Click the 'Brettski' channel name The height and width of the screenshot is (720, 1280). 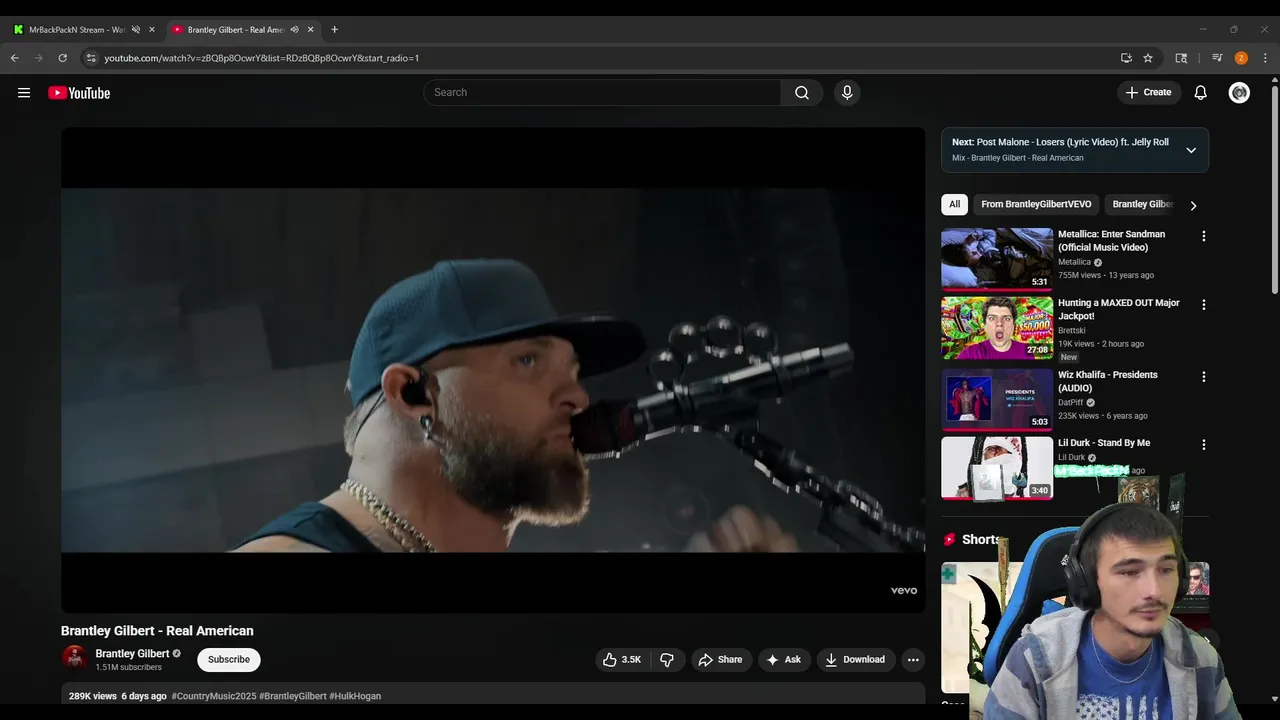click(x=1072, y=330)
